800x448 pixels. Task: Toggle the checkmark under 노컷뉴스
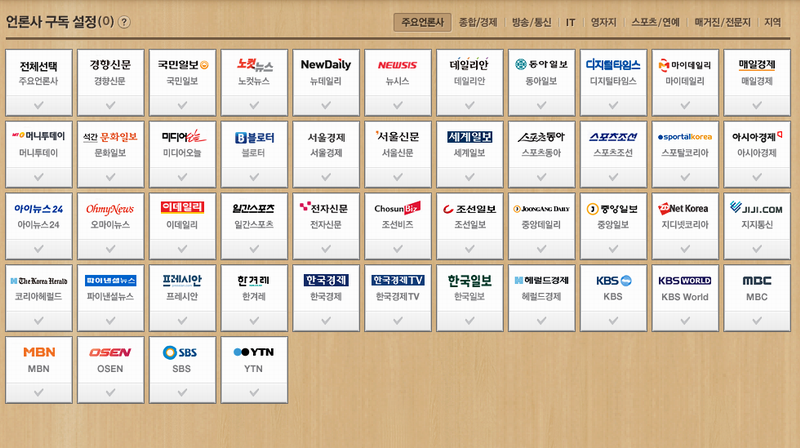coord(254,105)
